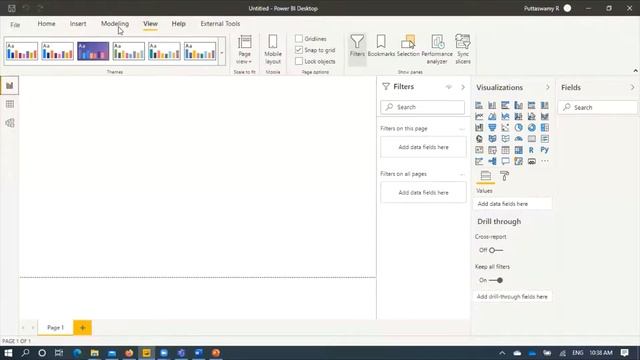Expand the Themes gallery dropdown
This screenshot has width=640, height=360.
coord(222,53)
